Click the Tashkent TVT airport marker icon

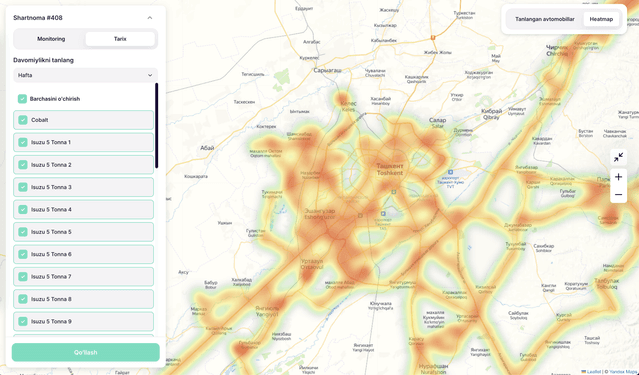pos(450,172)
